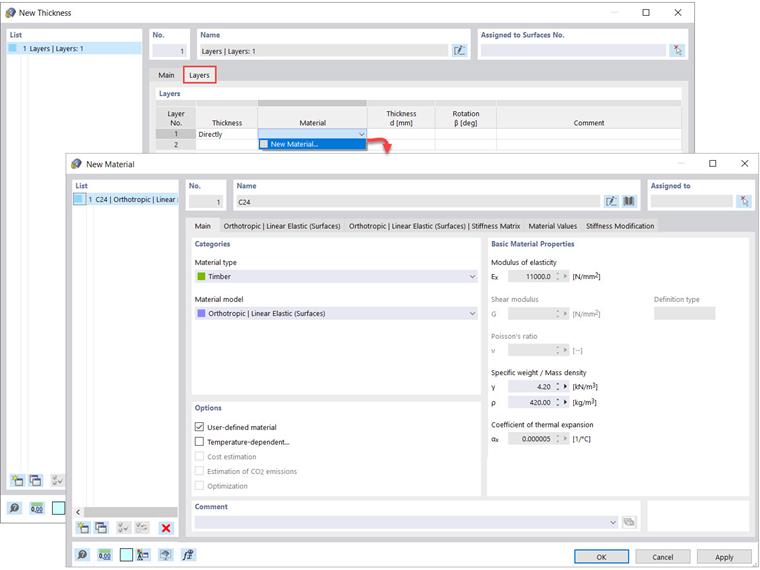The height and width of the screenshot is (570, 760).
Task: Open Material cell dropdown arrow in layer 1
Action: click(361, 134)
